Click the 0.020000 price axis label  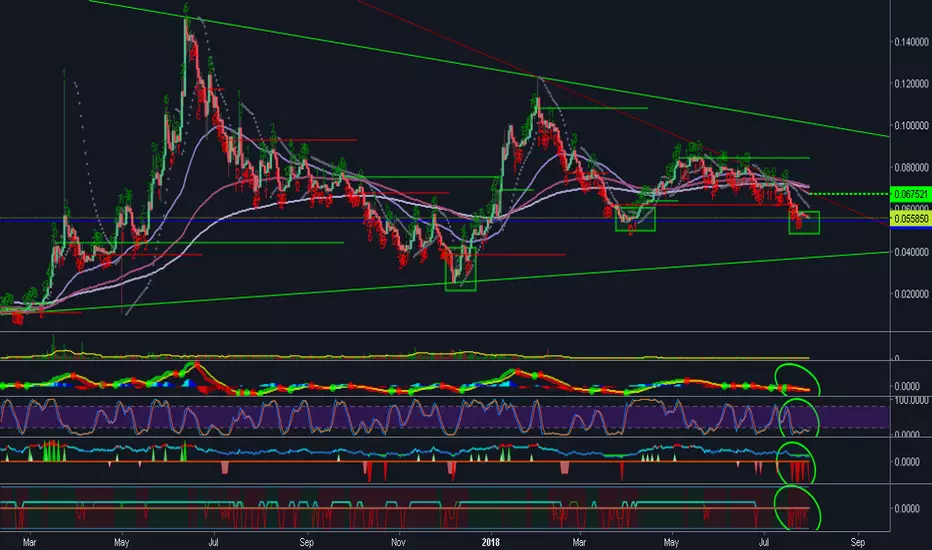[911, 294]
